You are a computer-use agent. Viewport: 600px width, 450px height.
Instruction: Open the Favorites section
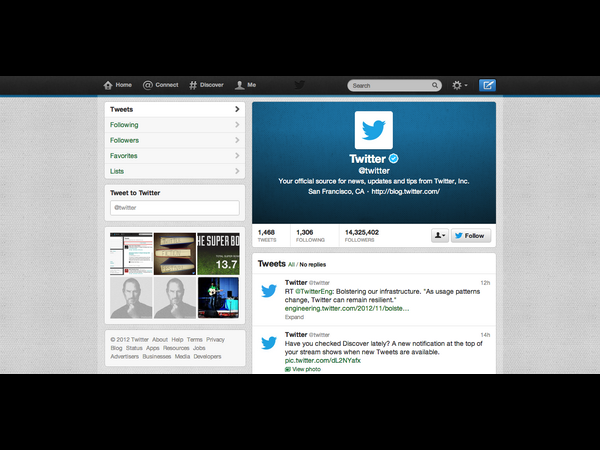(x=175, y=156)
